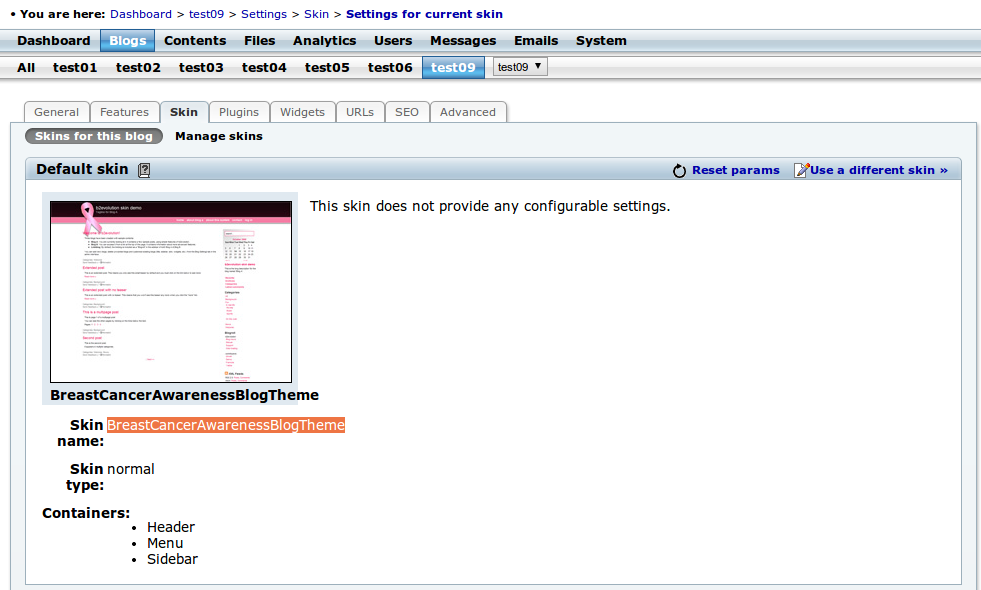Viewport: 981px width, 590px height.
Task: Switch to blog test05
Action: [327, 68]
